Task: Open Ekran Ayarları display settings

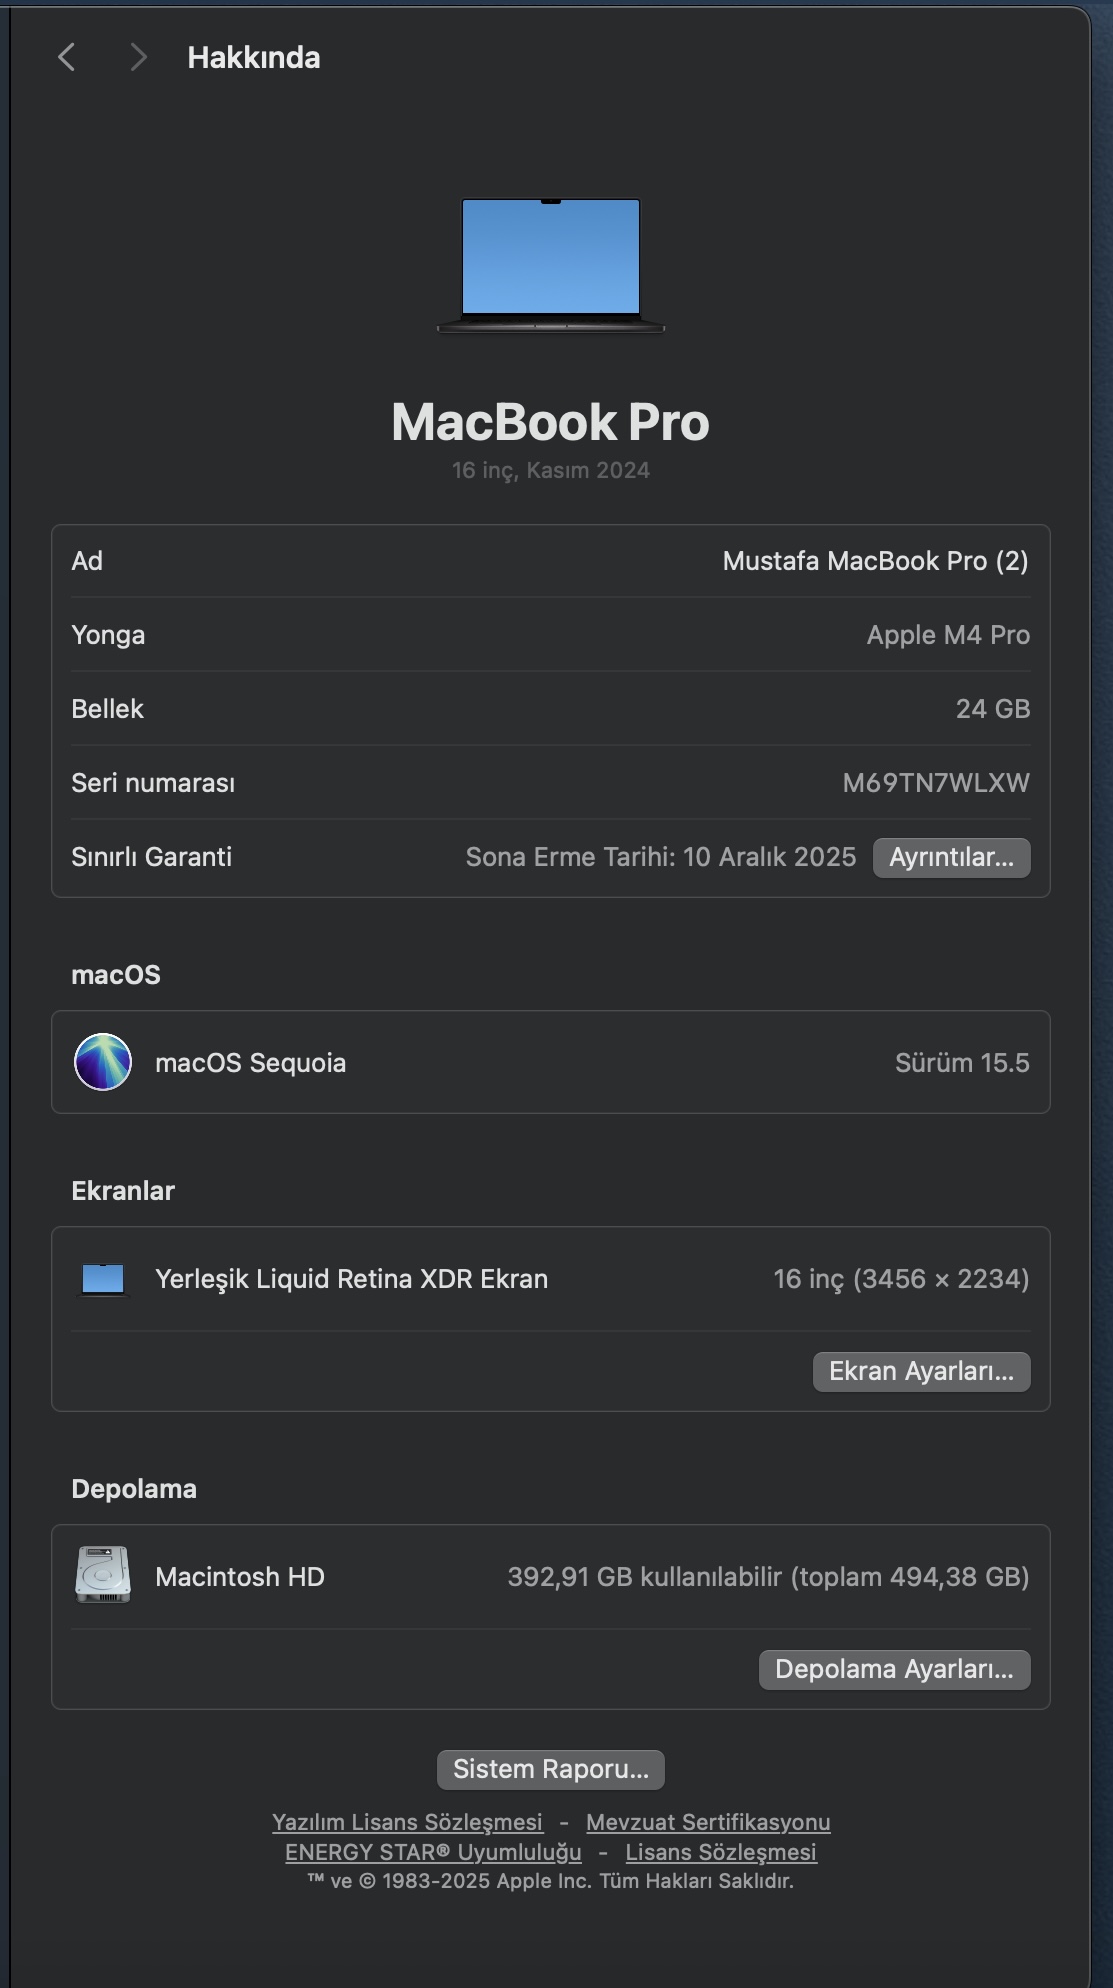Action: click(921, 1371)
